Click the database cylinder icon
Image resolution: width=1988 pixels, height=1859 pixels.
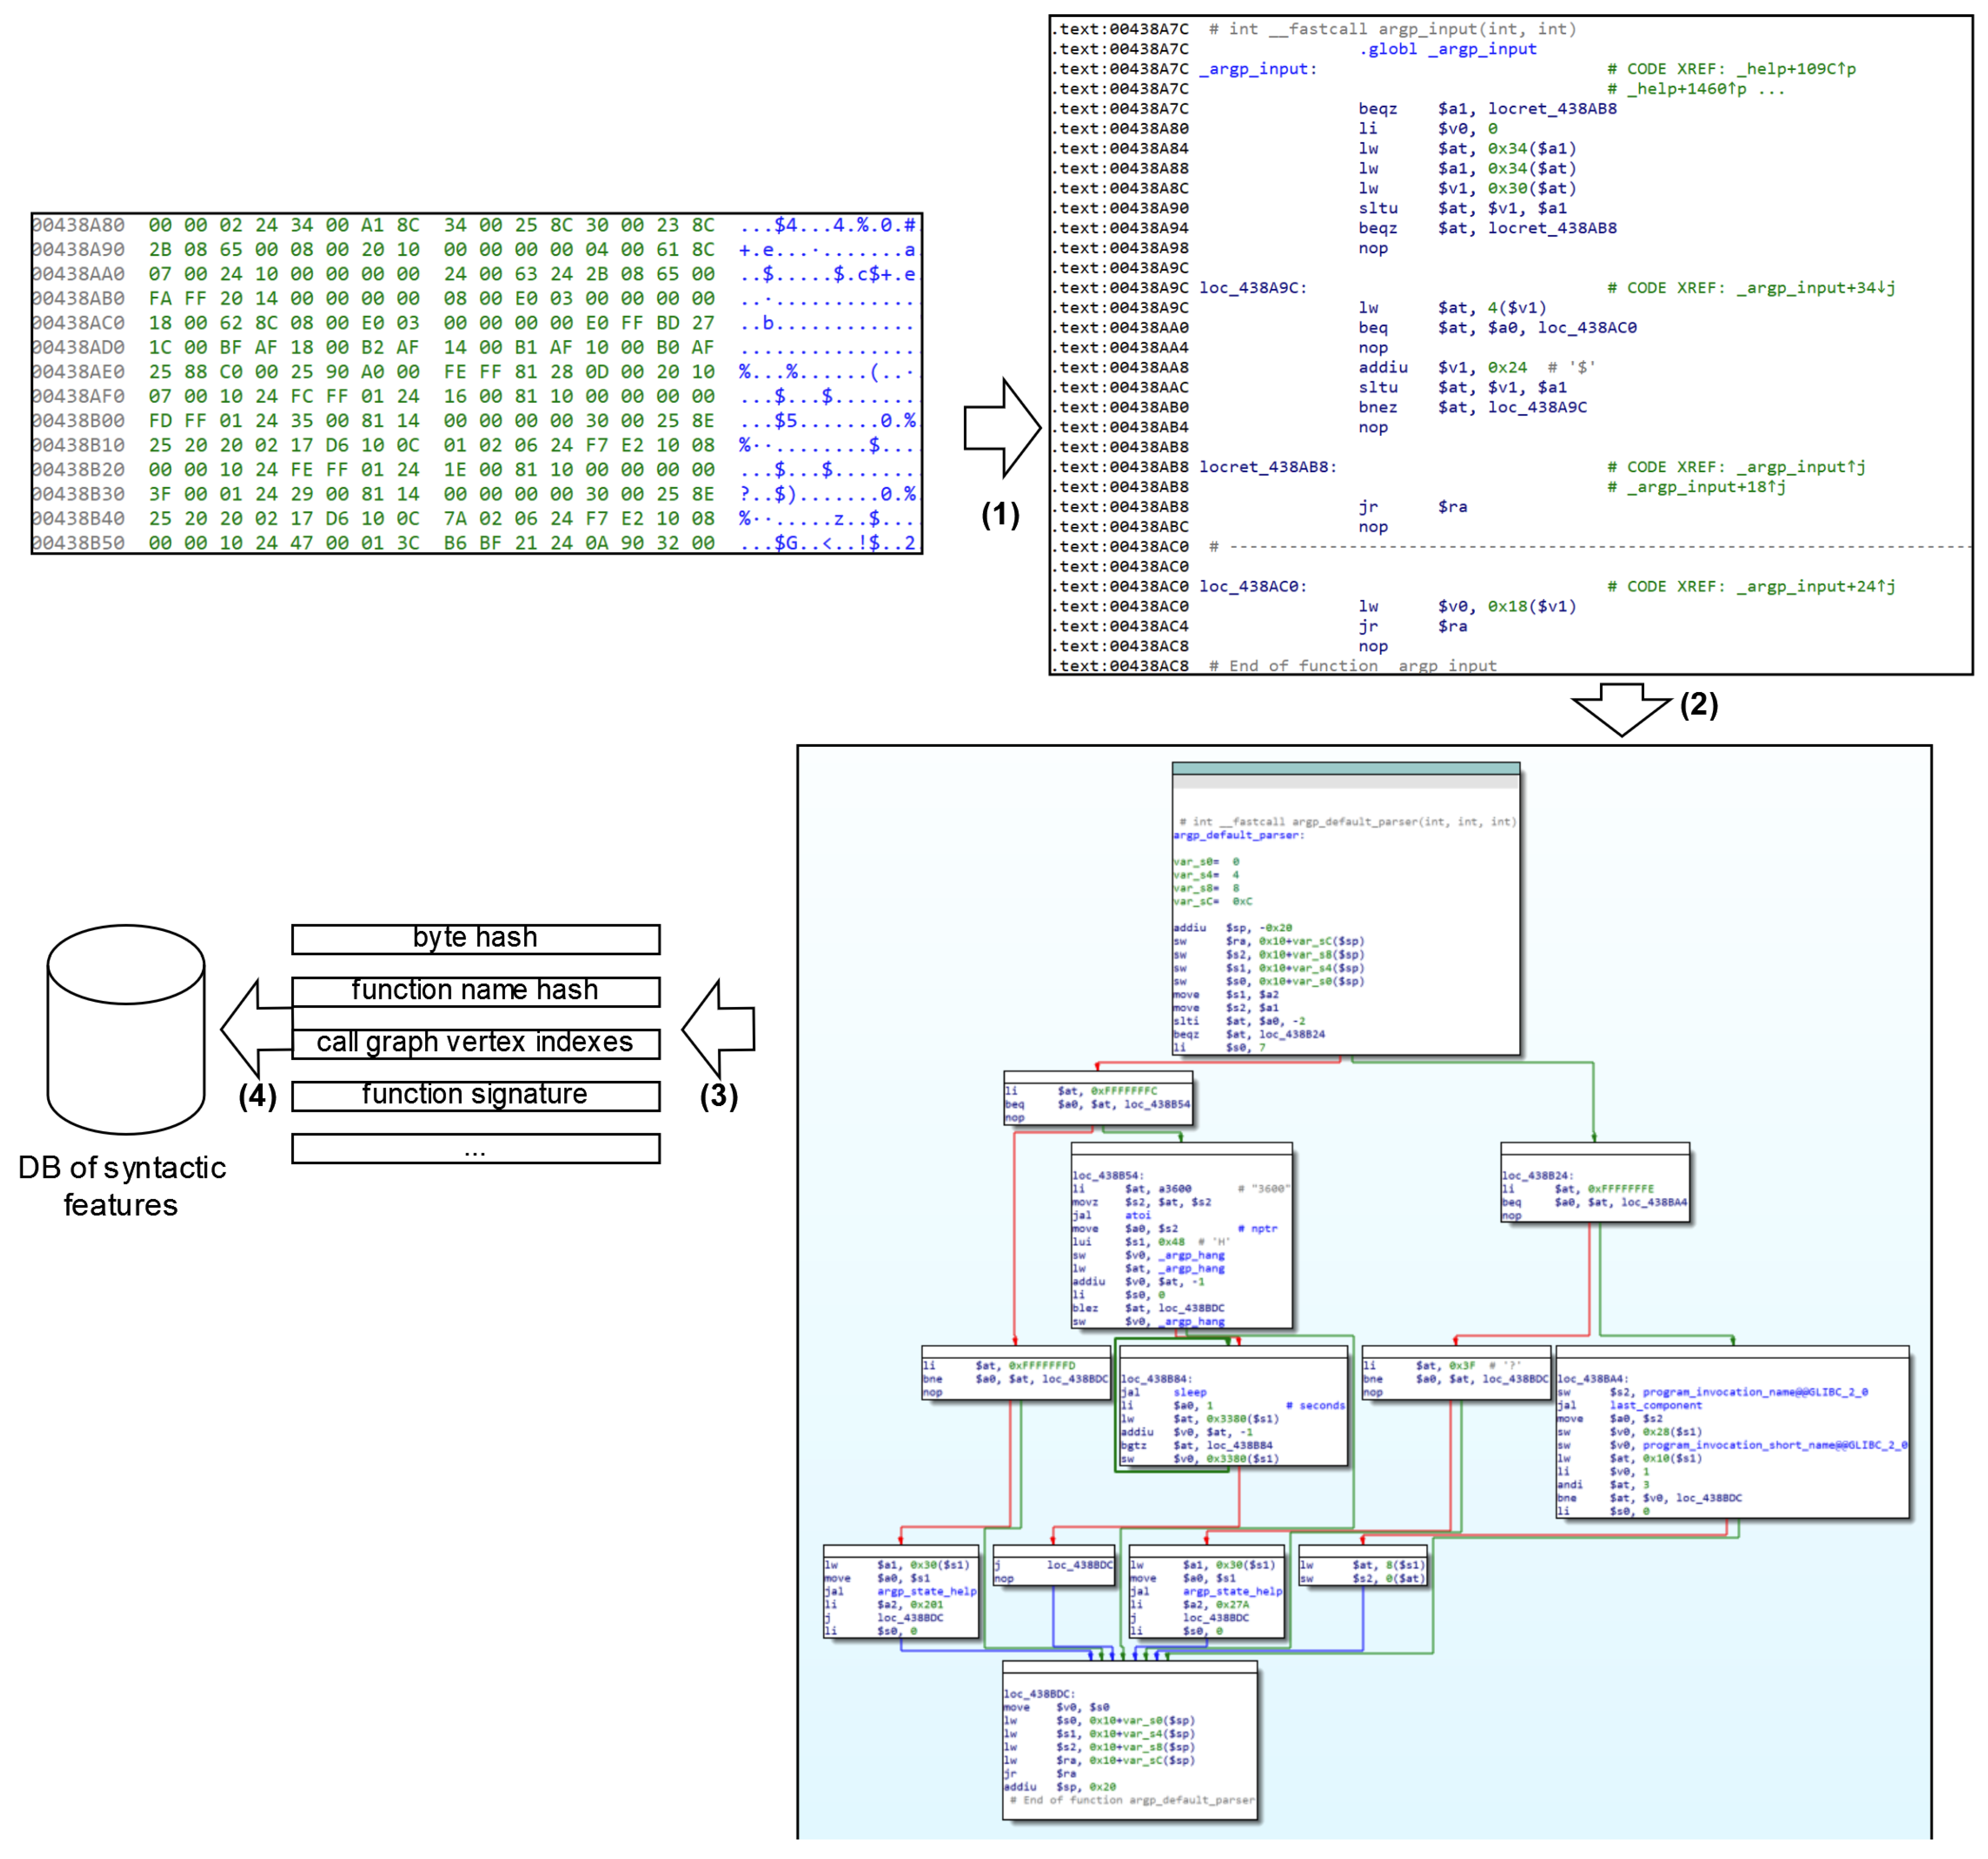coord(126,1029)
